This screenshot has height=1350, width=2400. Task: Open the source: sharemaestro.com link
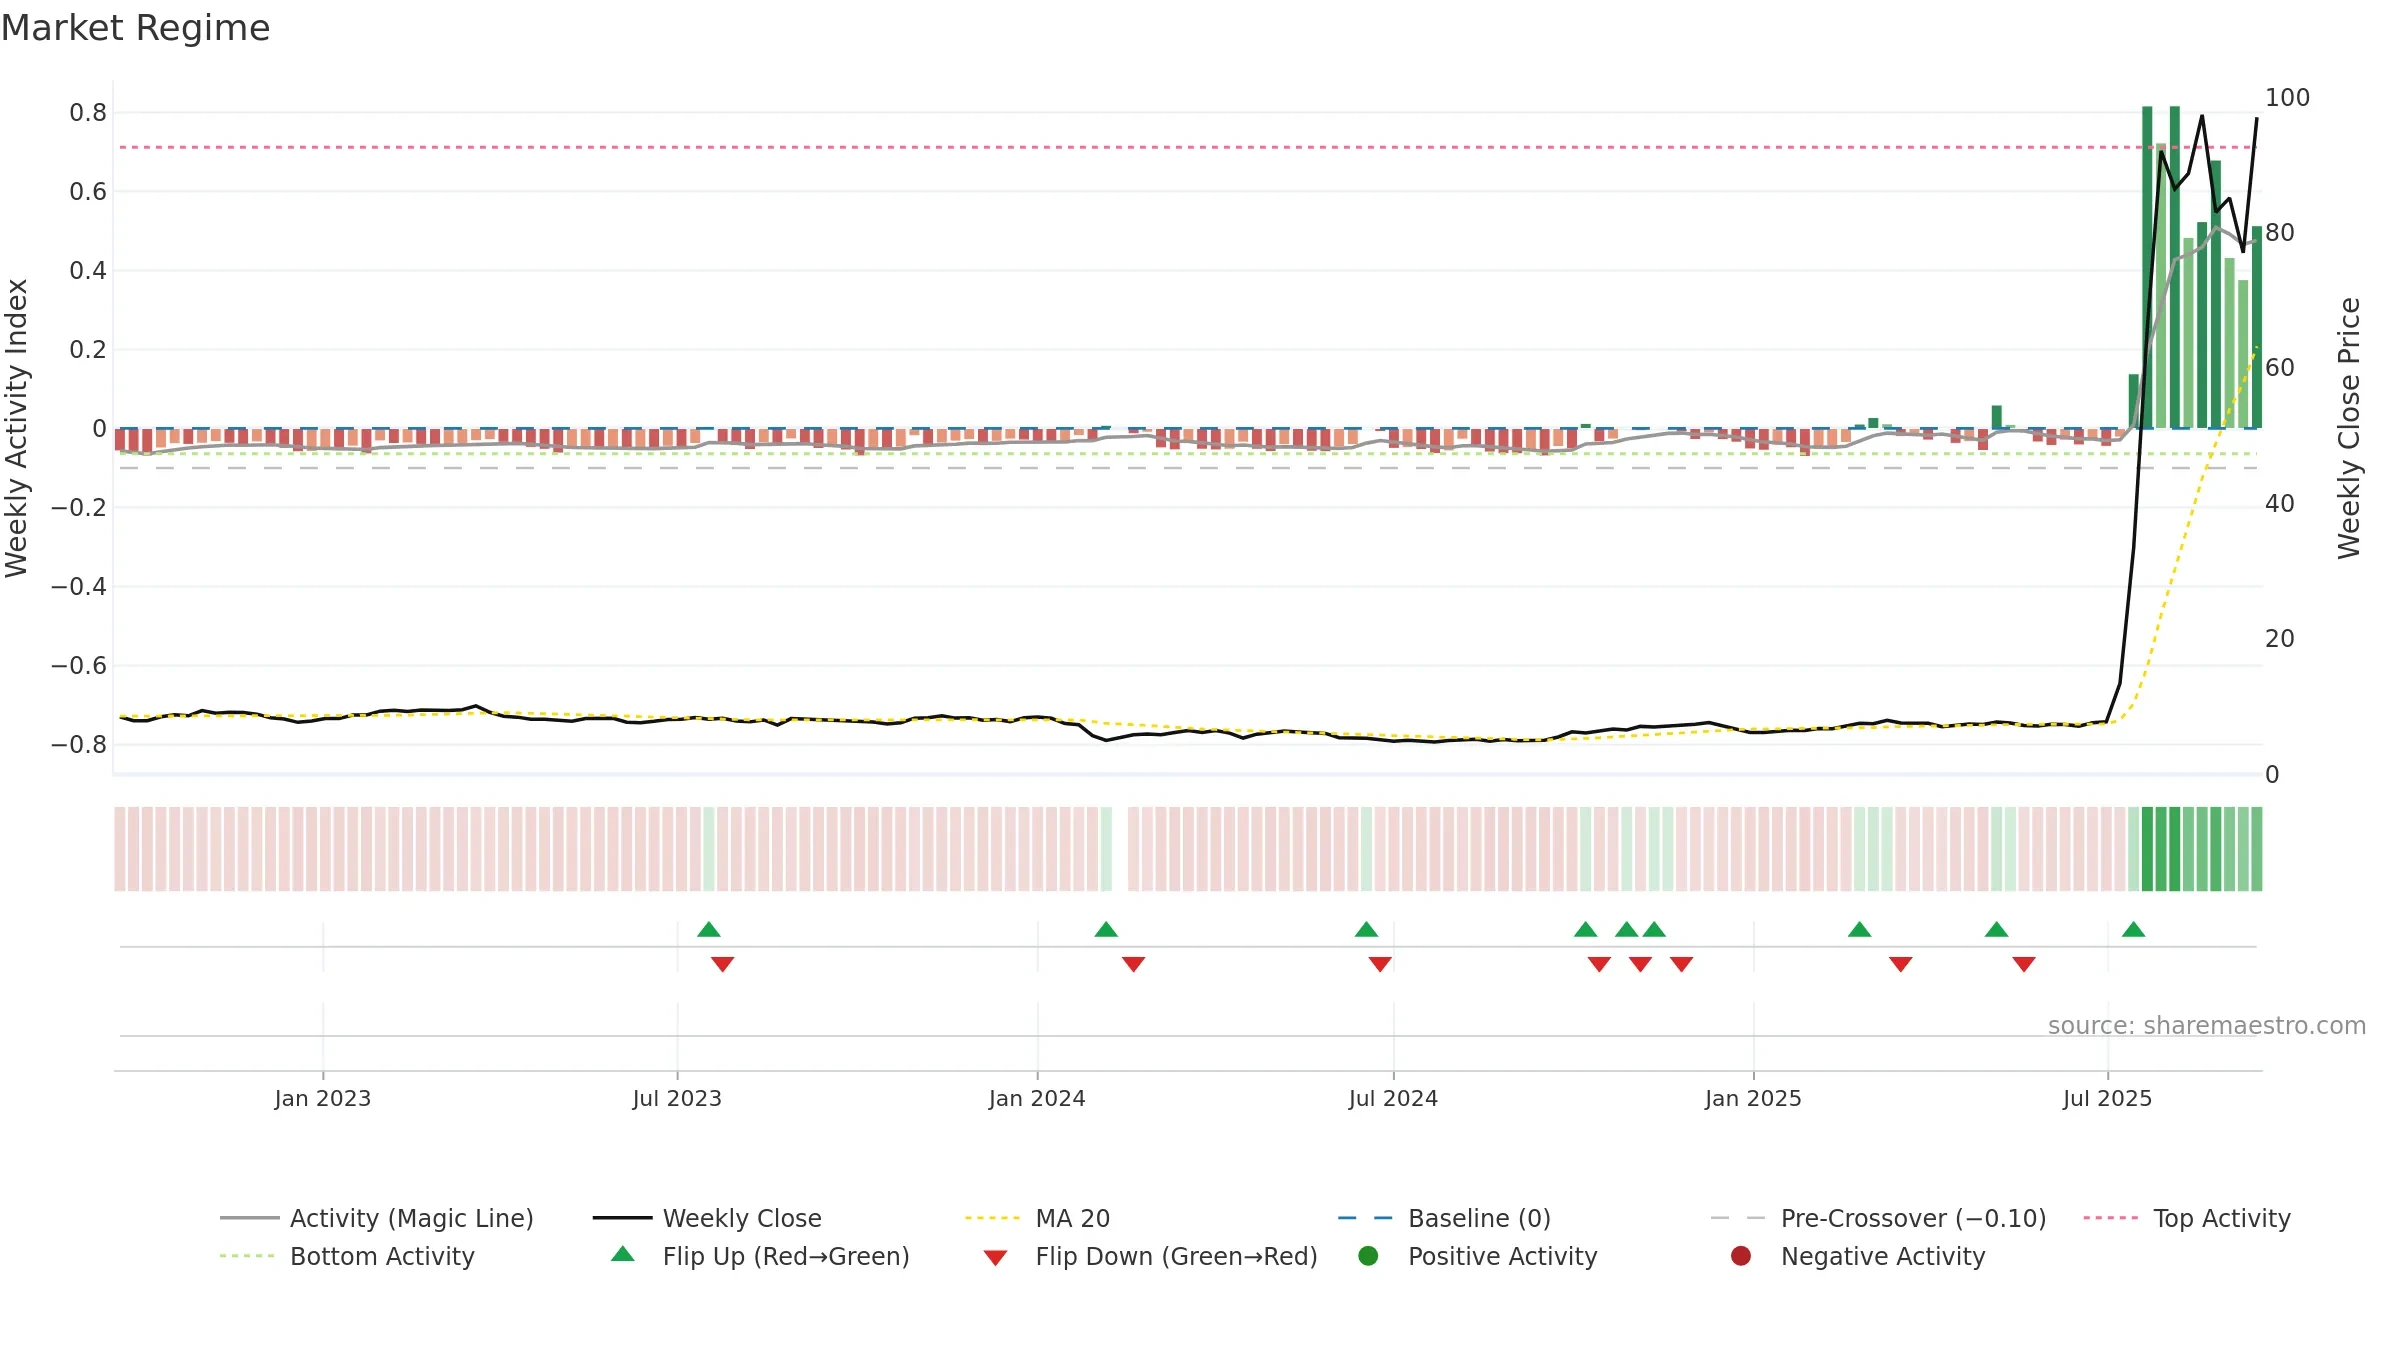2207,1026
